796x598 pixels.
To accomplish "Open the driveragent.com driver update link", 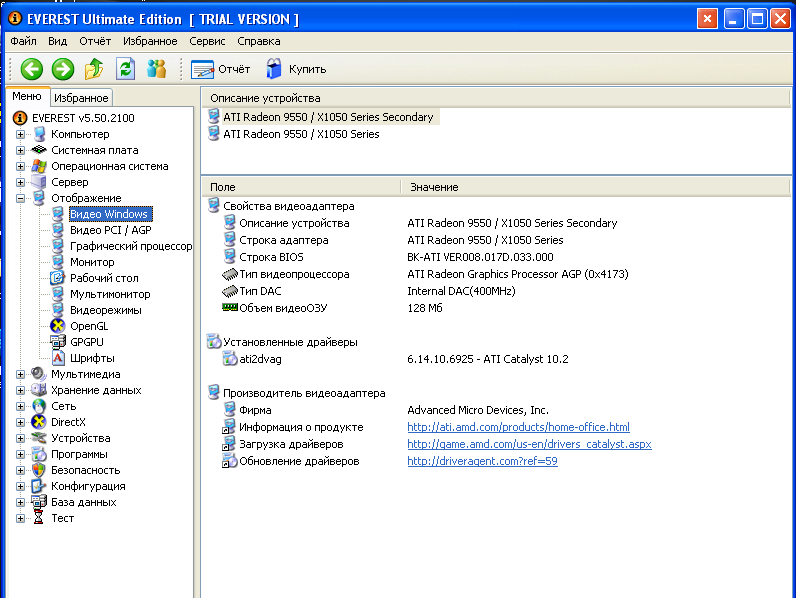I will pos(482,461).
